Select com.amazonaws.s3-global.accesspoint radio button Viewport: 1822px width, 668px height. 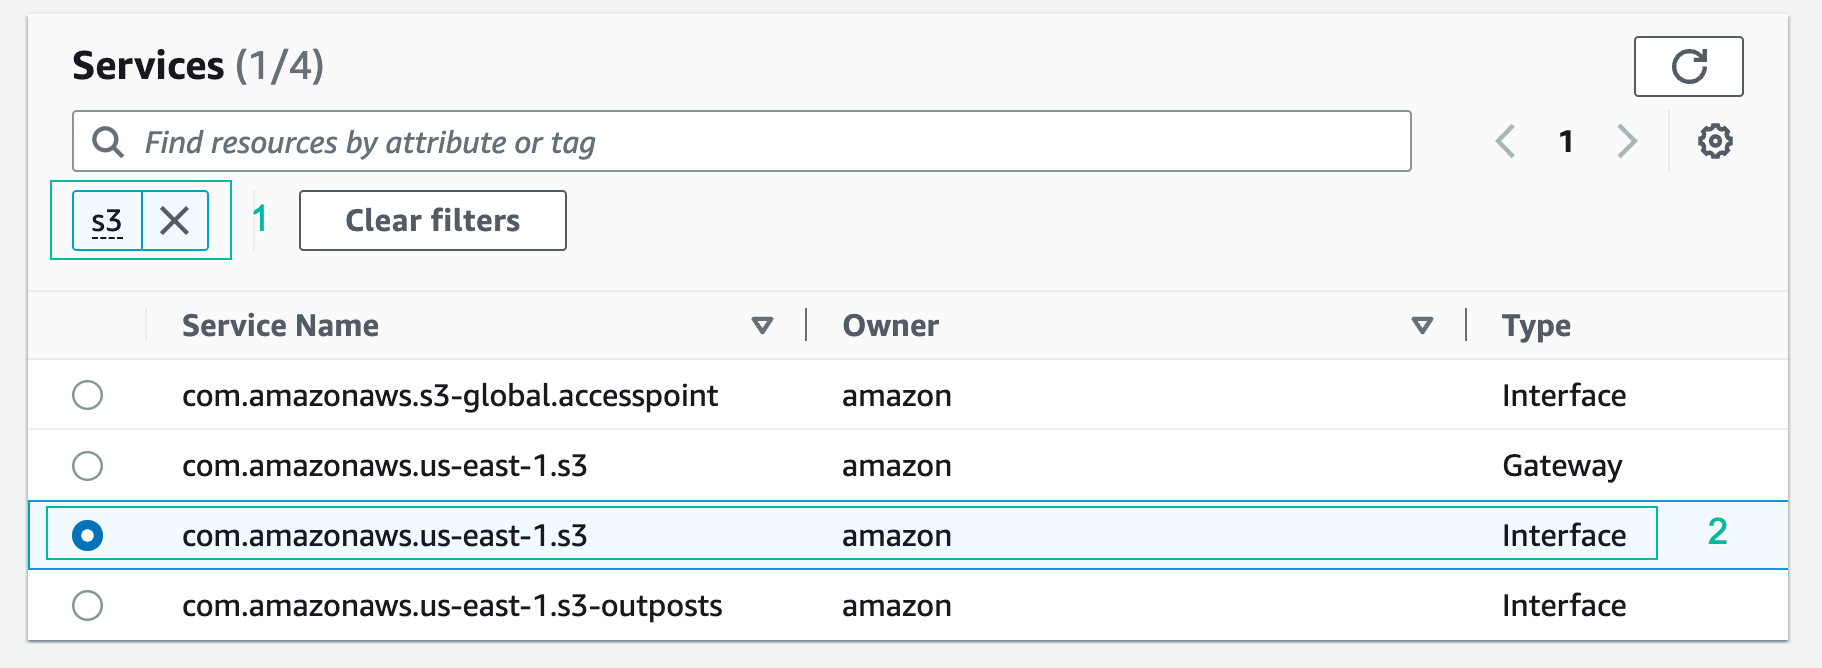(x=88, y=395)
